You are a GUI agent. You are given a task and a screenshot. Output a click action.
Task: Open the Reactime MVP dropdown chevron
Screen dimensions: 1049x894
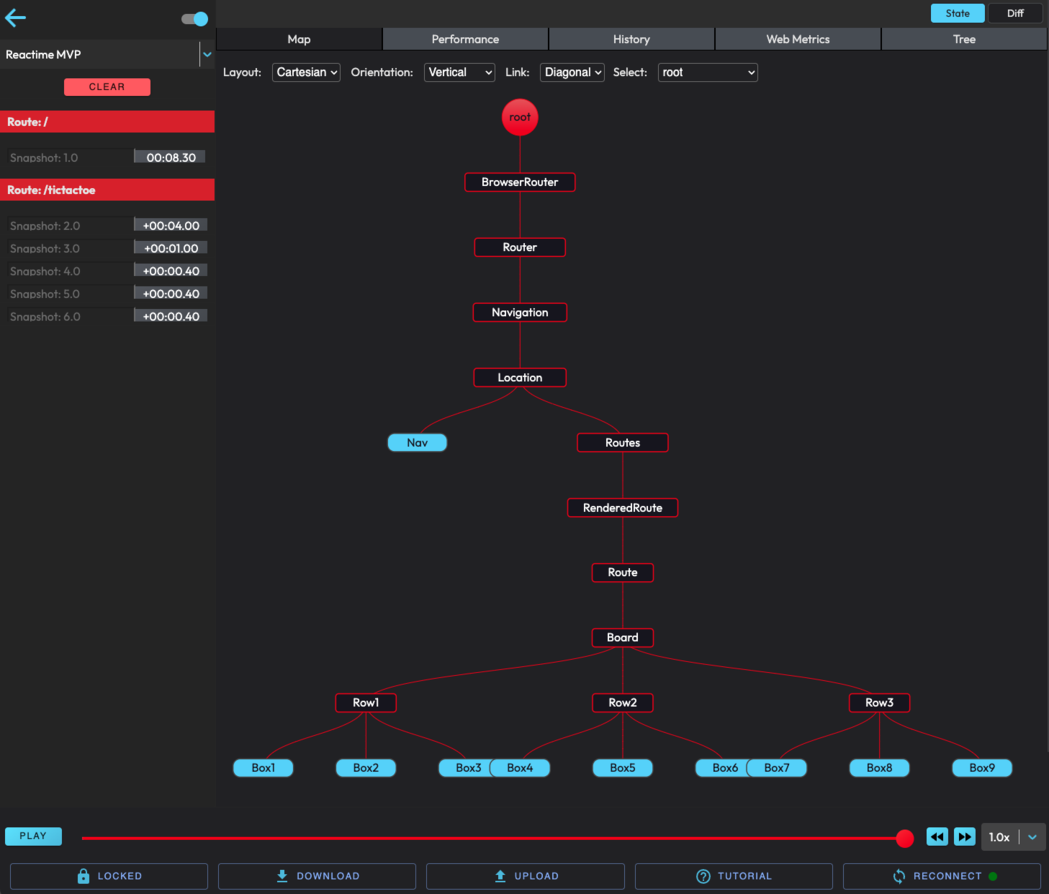pyautogui.click(x=207, y=55)
